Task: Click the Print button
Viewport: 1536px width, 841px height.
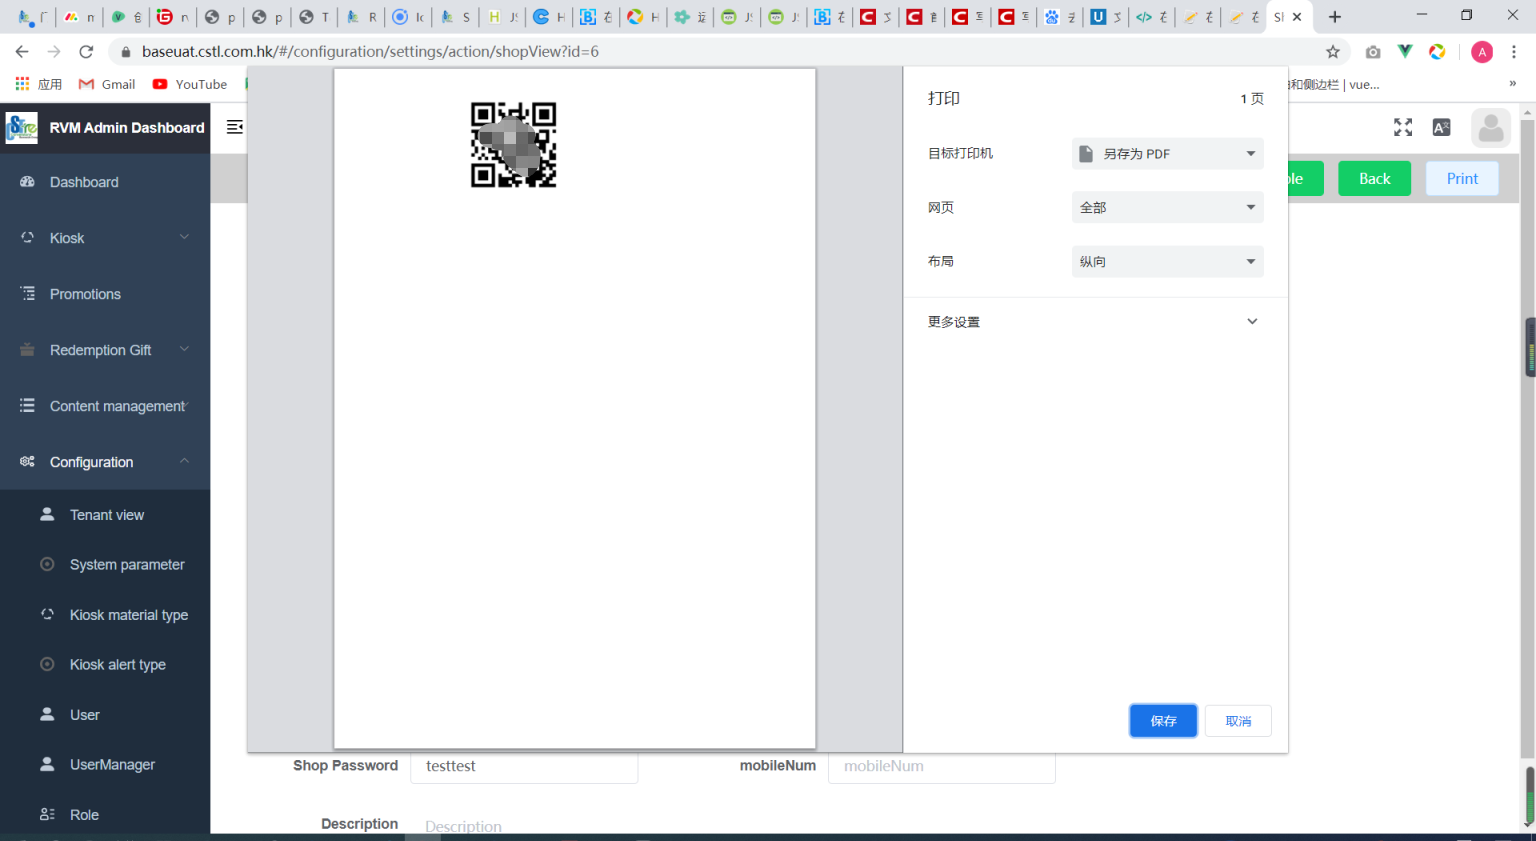Action: pos(1462,179)
